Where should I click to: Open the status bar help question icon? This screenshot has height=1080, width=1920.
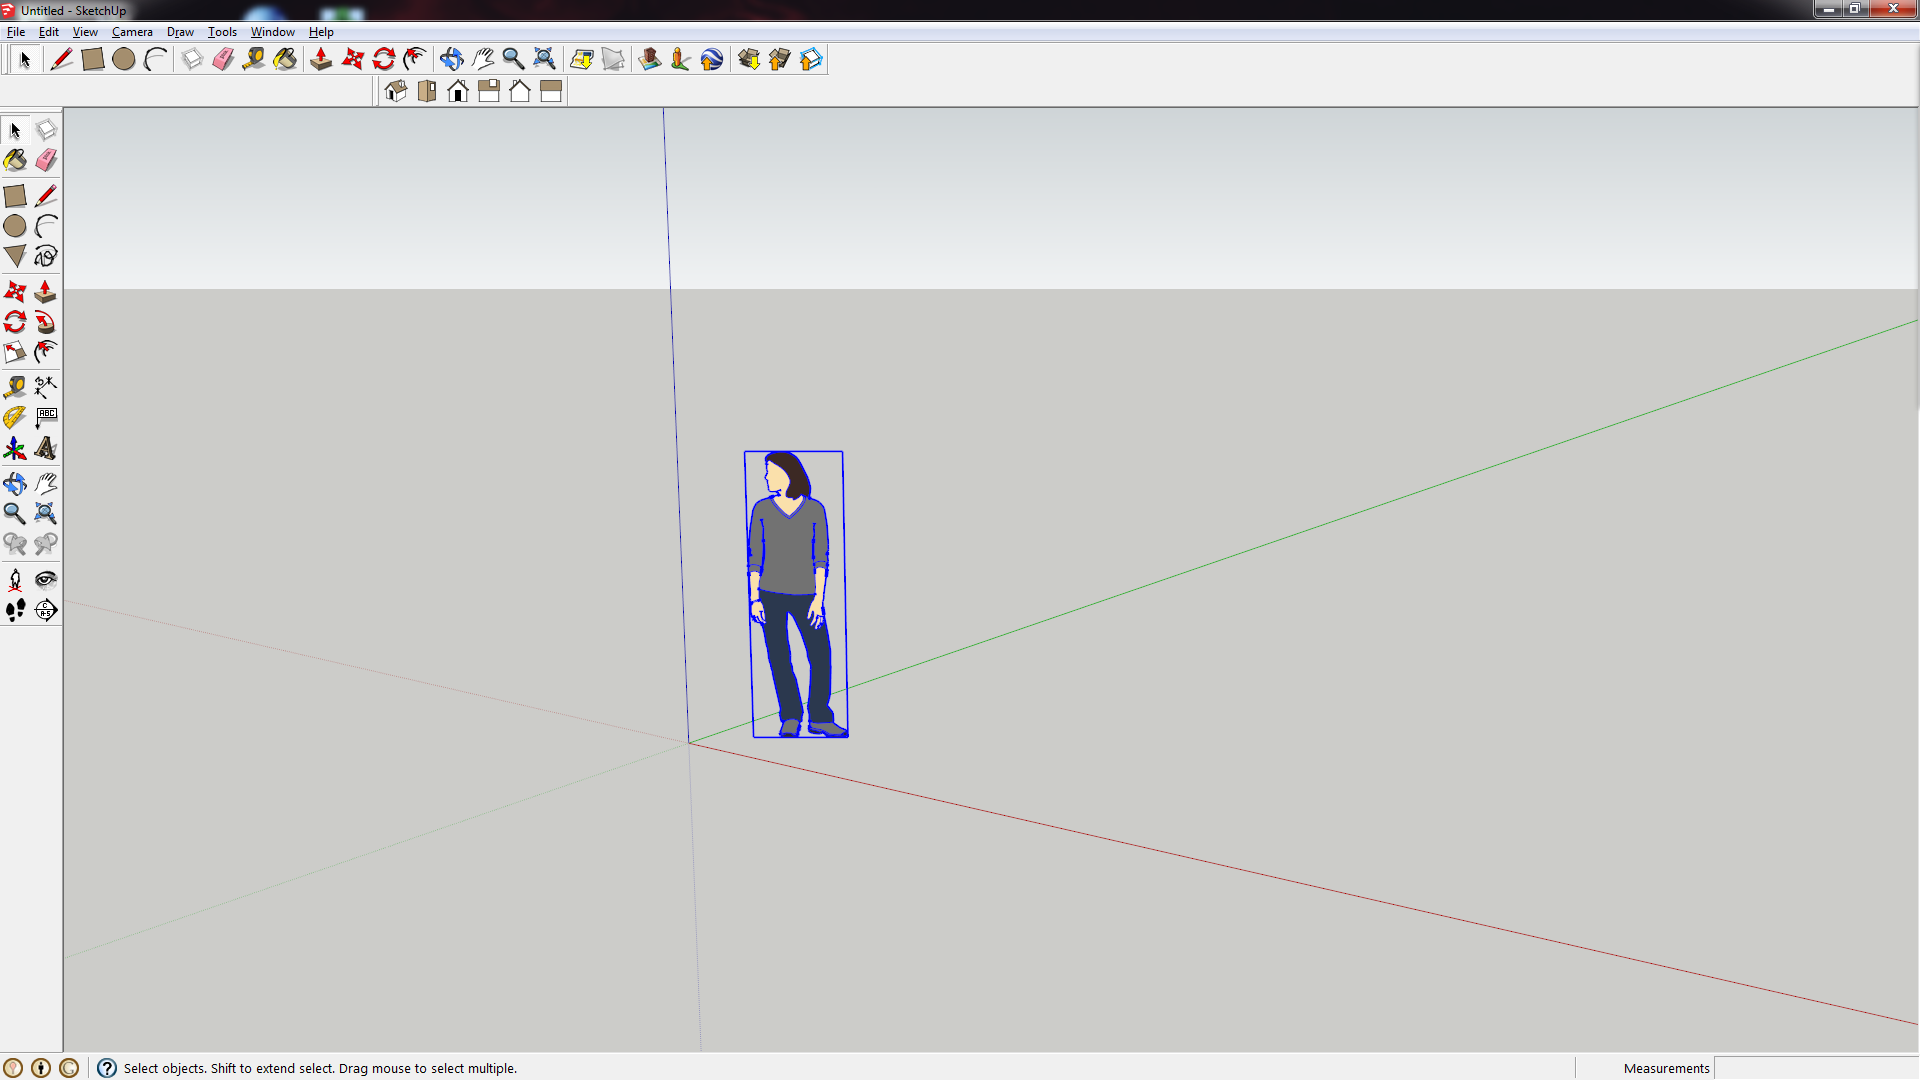click(107, 1068)
